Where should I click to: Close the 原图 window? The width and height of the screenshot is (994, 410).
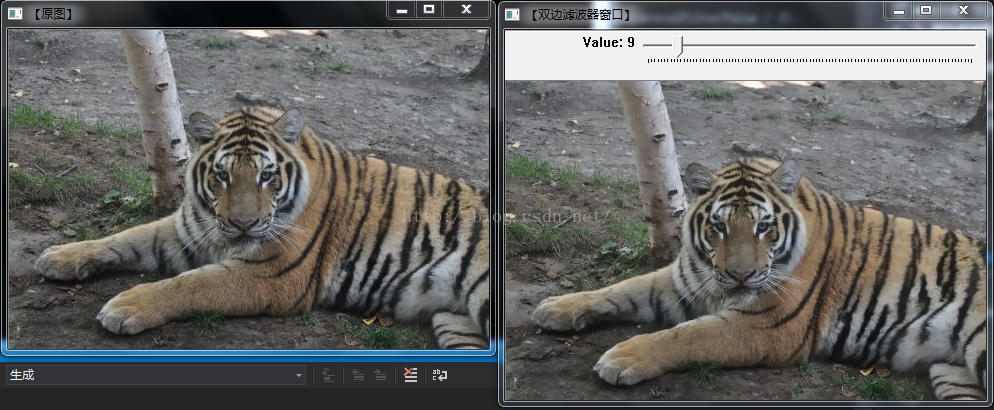point(466,9)
